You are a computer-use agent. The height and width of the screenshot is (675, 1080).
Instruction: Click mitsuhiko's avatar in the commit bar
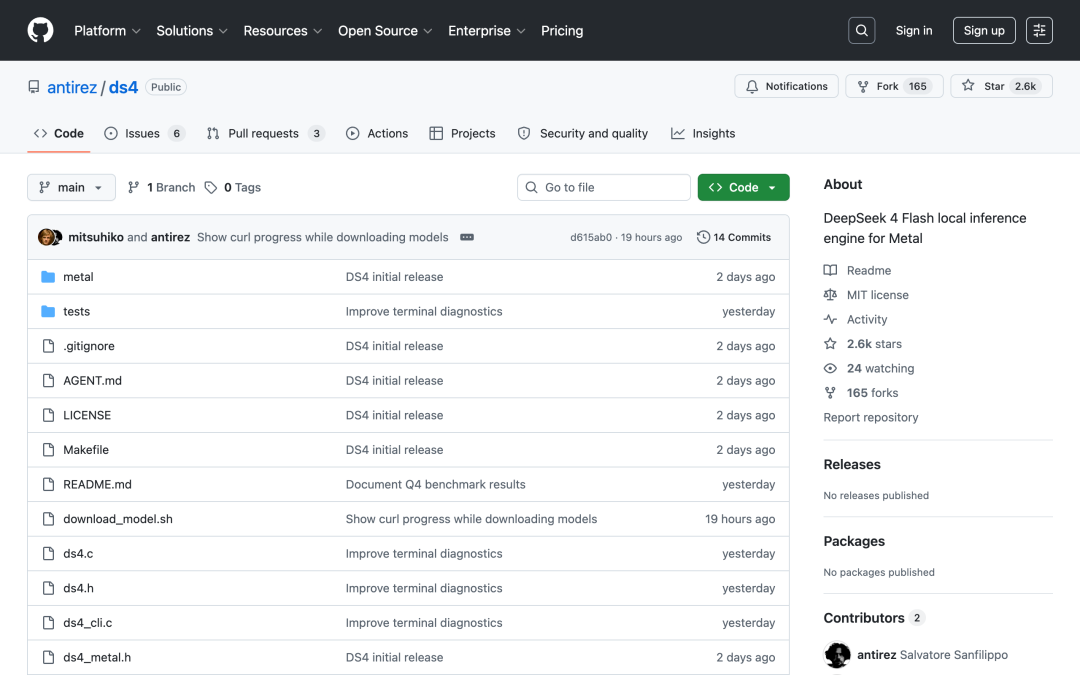click(x=45, y=237)
